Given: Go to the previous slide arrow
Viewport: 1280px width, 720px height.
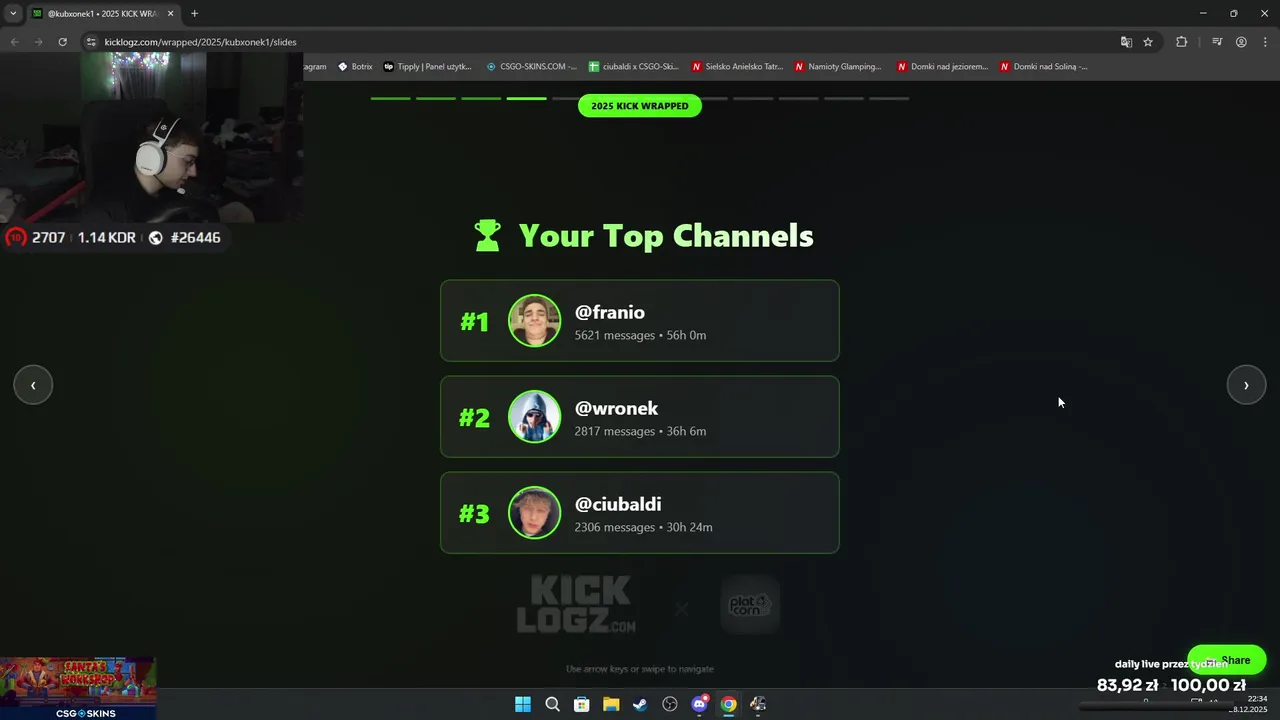Looking at the screenshot, I should 33,385.
